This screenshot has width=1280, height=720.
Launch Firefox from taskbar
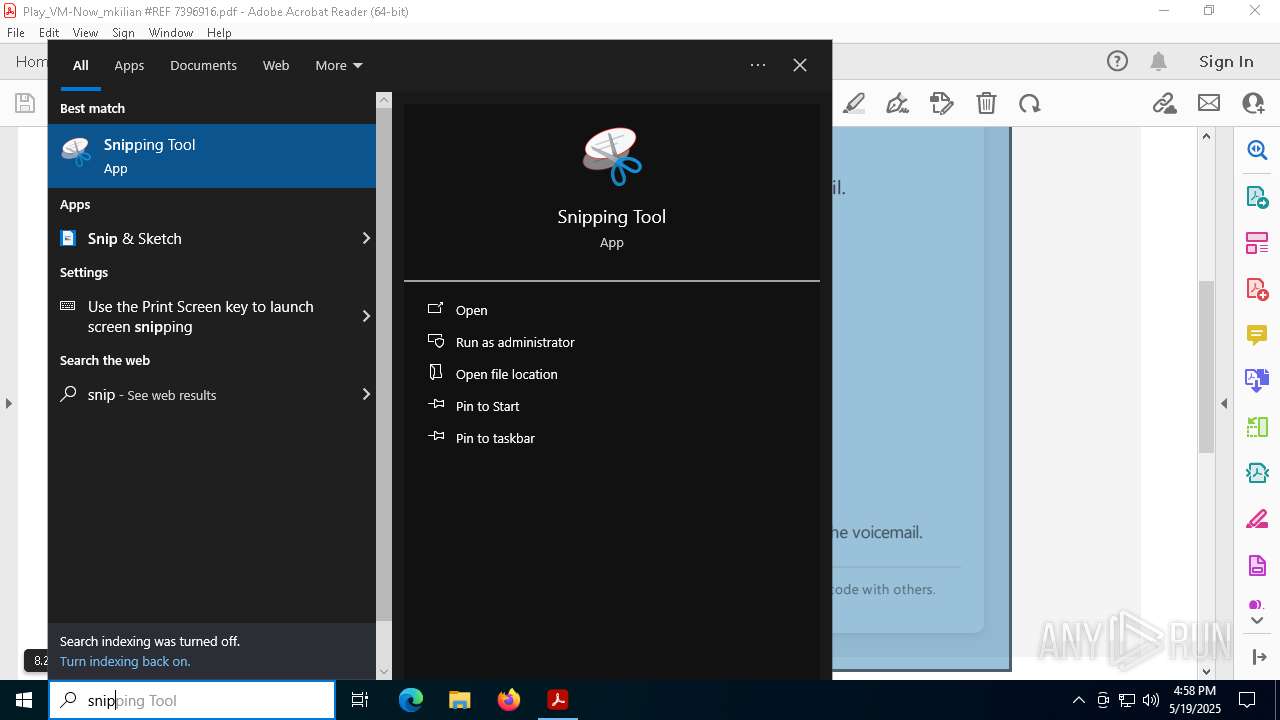click(x=508, y=700)
